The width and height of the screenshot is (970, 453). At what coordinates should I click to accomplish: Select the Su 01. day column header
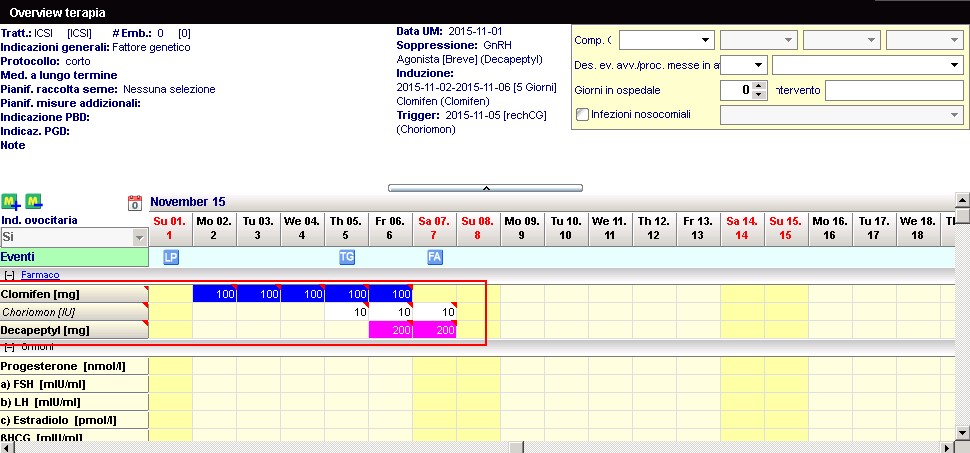coord(170,228)
